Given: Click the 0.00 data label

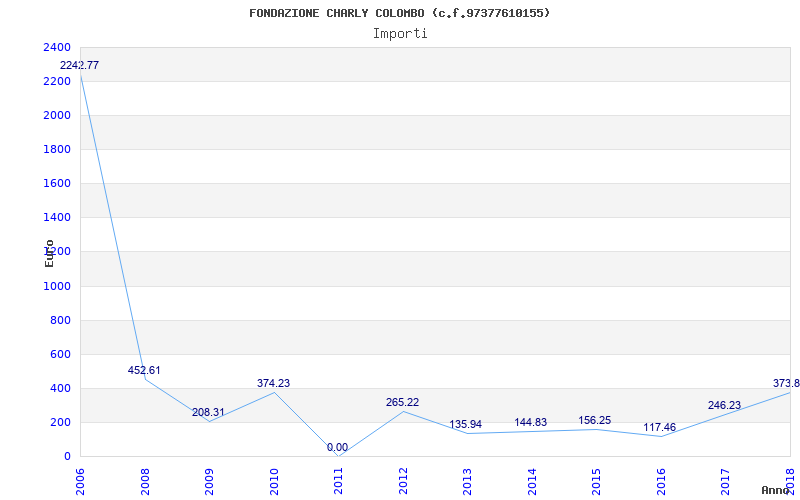Looking at the screenshot, I should tap(337, 447).
